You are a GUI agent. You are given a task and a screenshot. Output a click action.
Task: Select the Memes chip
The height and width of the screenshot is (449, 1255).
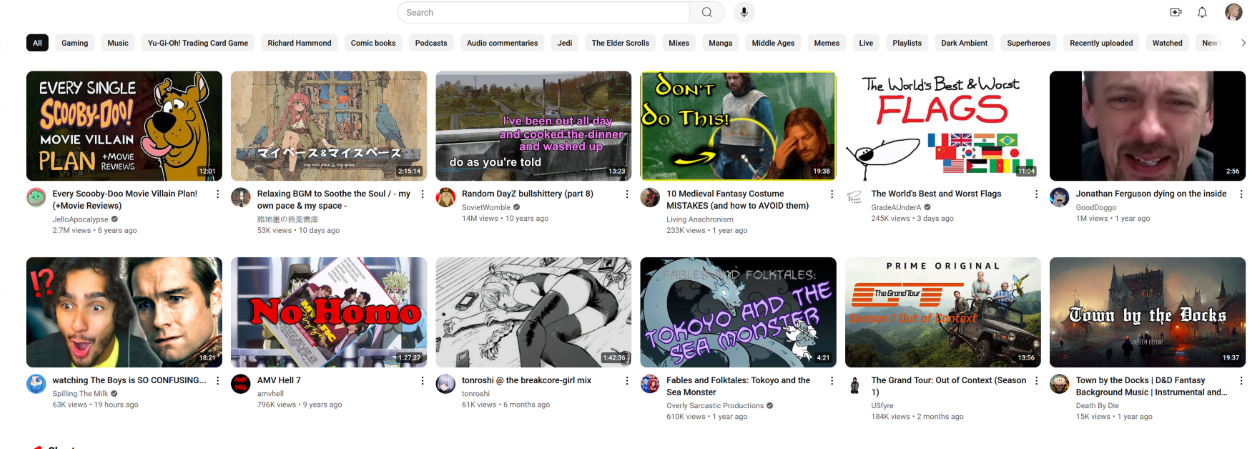(x=827, y=43)
